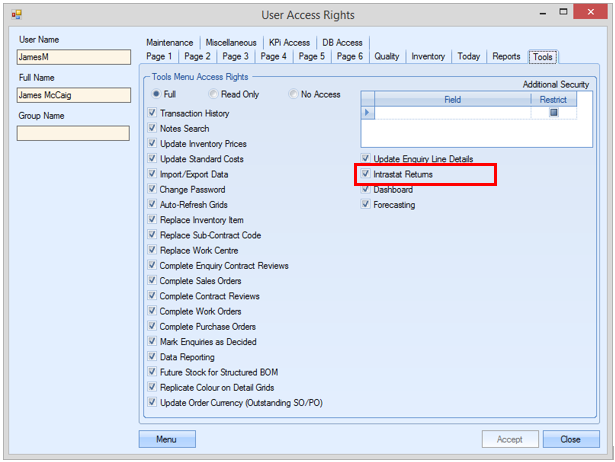Click the Close button at bottom
615x462 pixels.
570,439
